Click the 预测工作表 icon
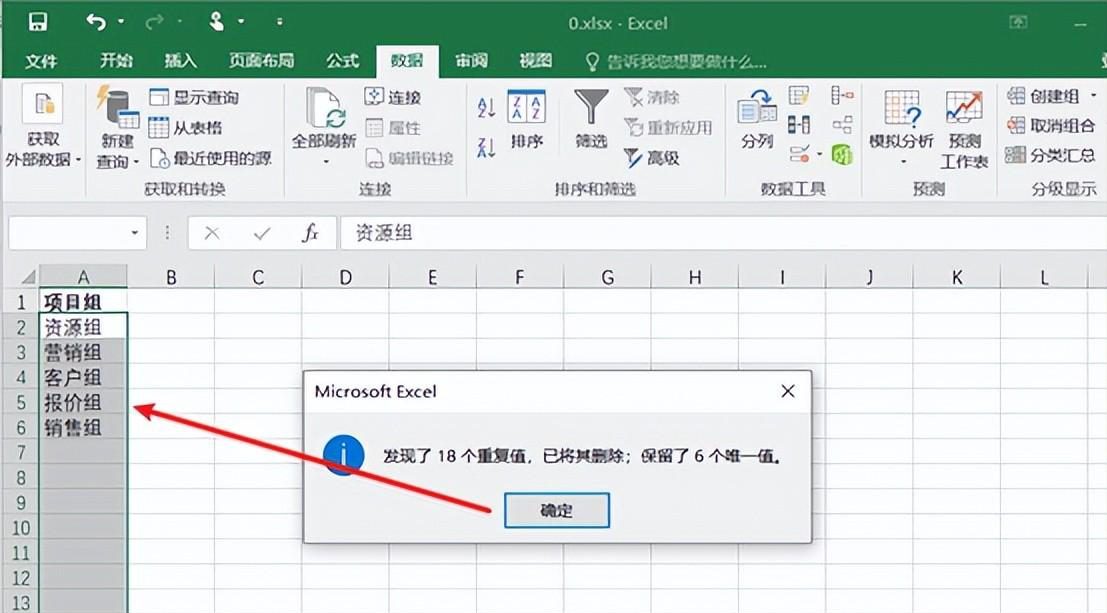This screenshot has width=1107, height=613. tap(964, 129)
